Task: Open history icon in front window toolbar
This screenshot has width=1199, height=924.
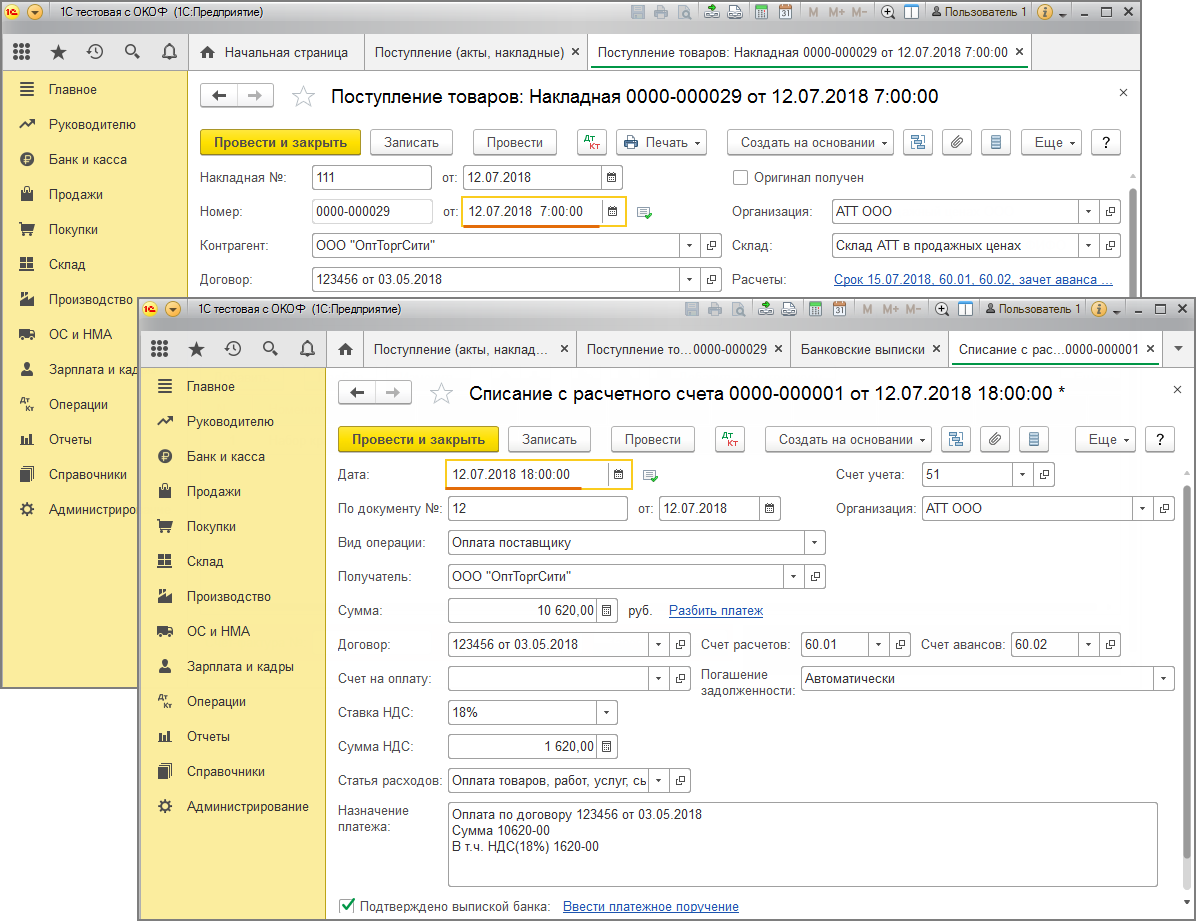Action: point(233,349)
